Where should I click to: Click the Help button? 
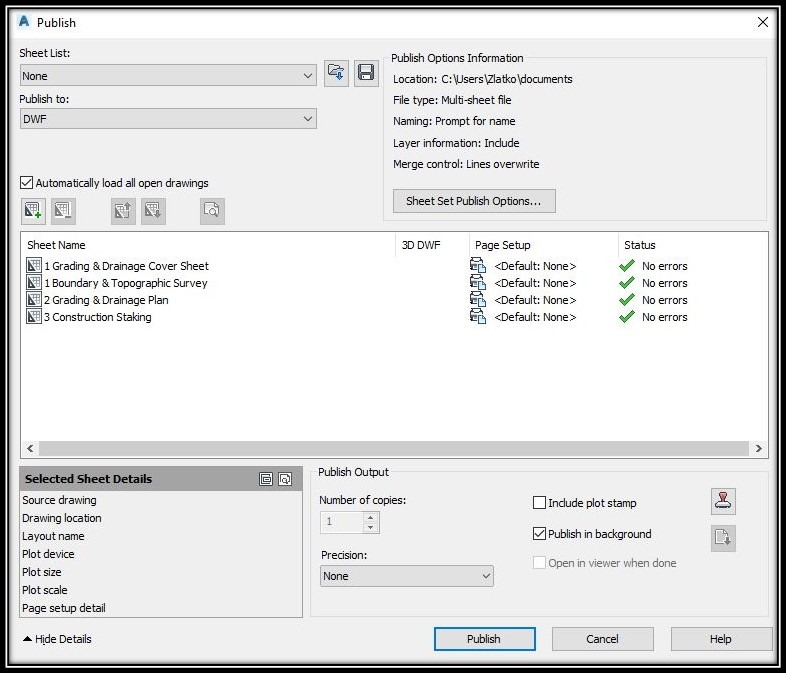coord(721,639)
